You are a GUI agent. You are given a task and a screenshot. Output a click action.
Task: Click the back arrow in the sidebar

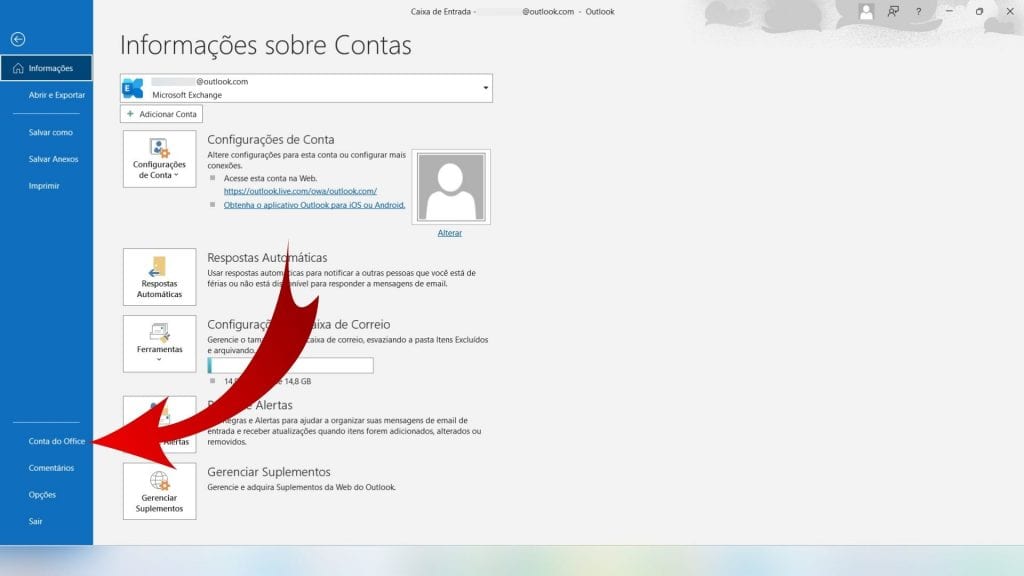tap(17, 39)
